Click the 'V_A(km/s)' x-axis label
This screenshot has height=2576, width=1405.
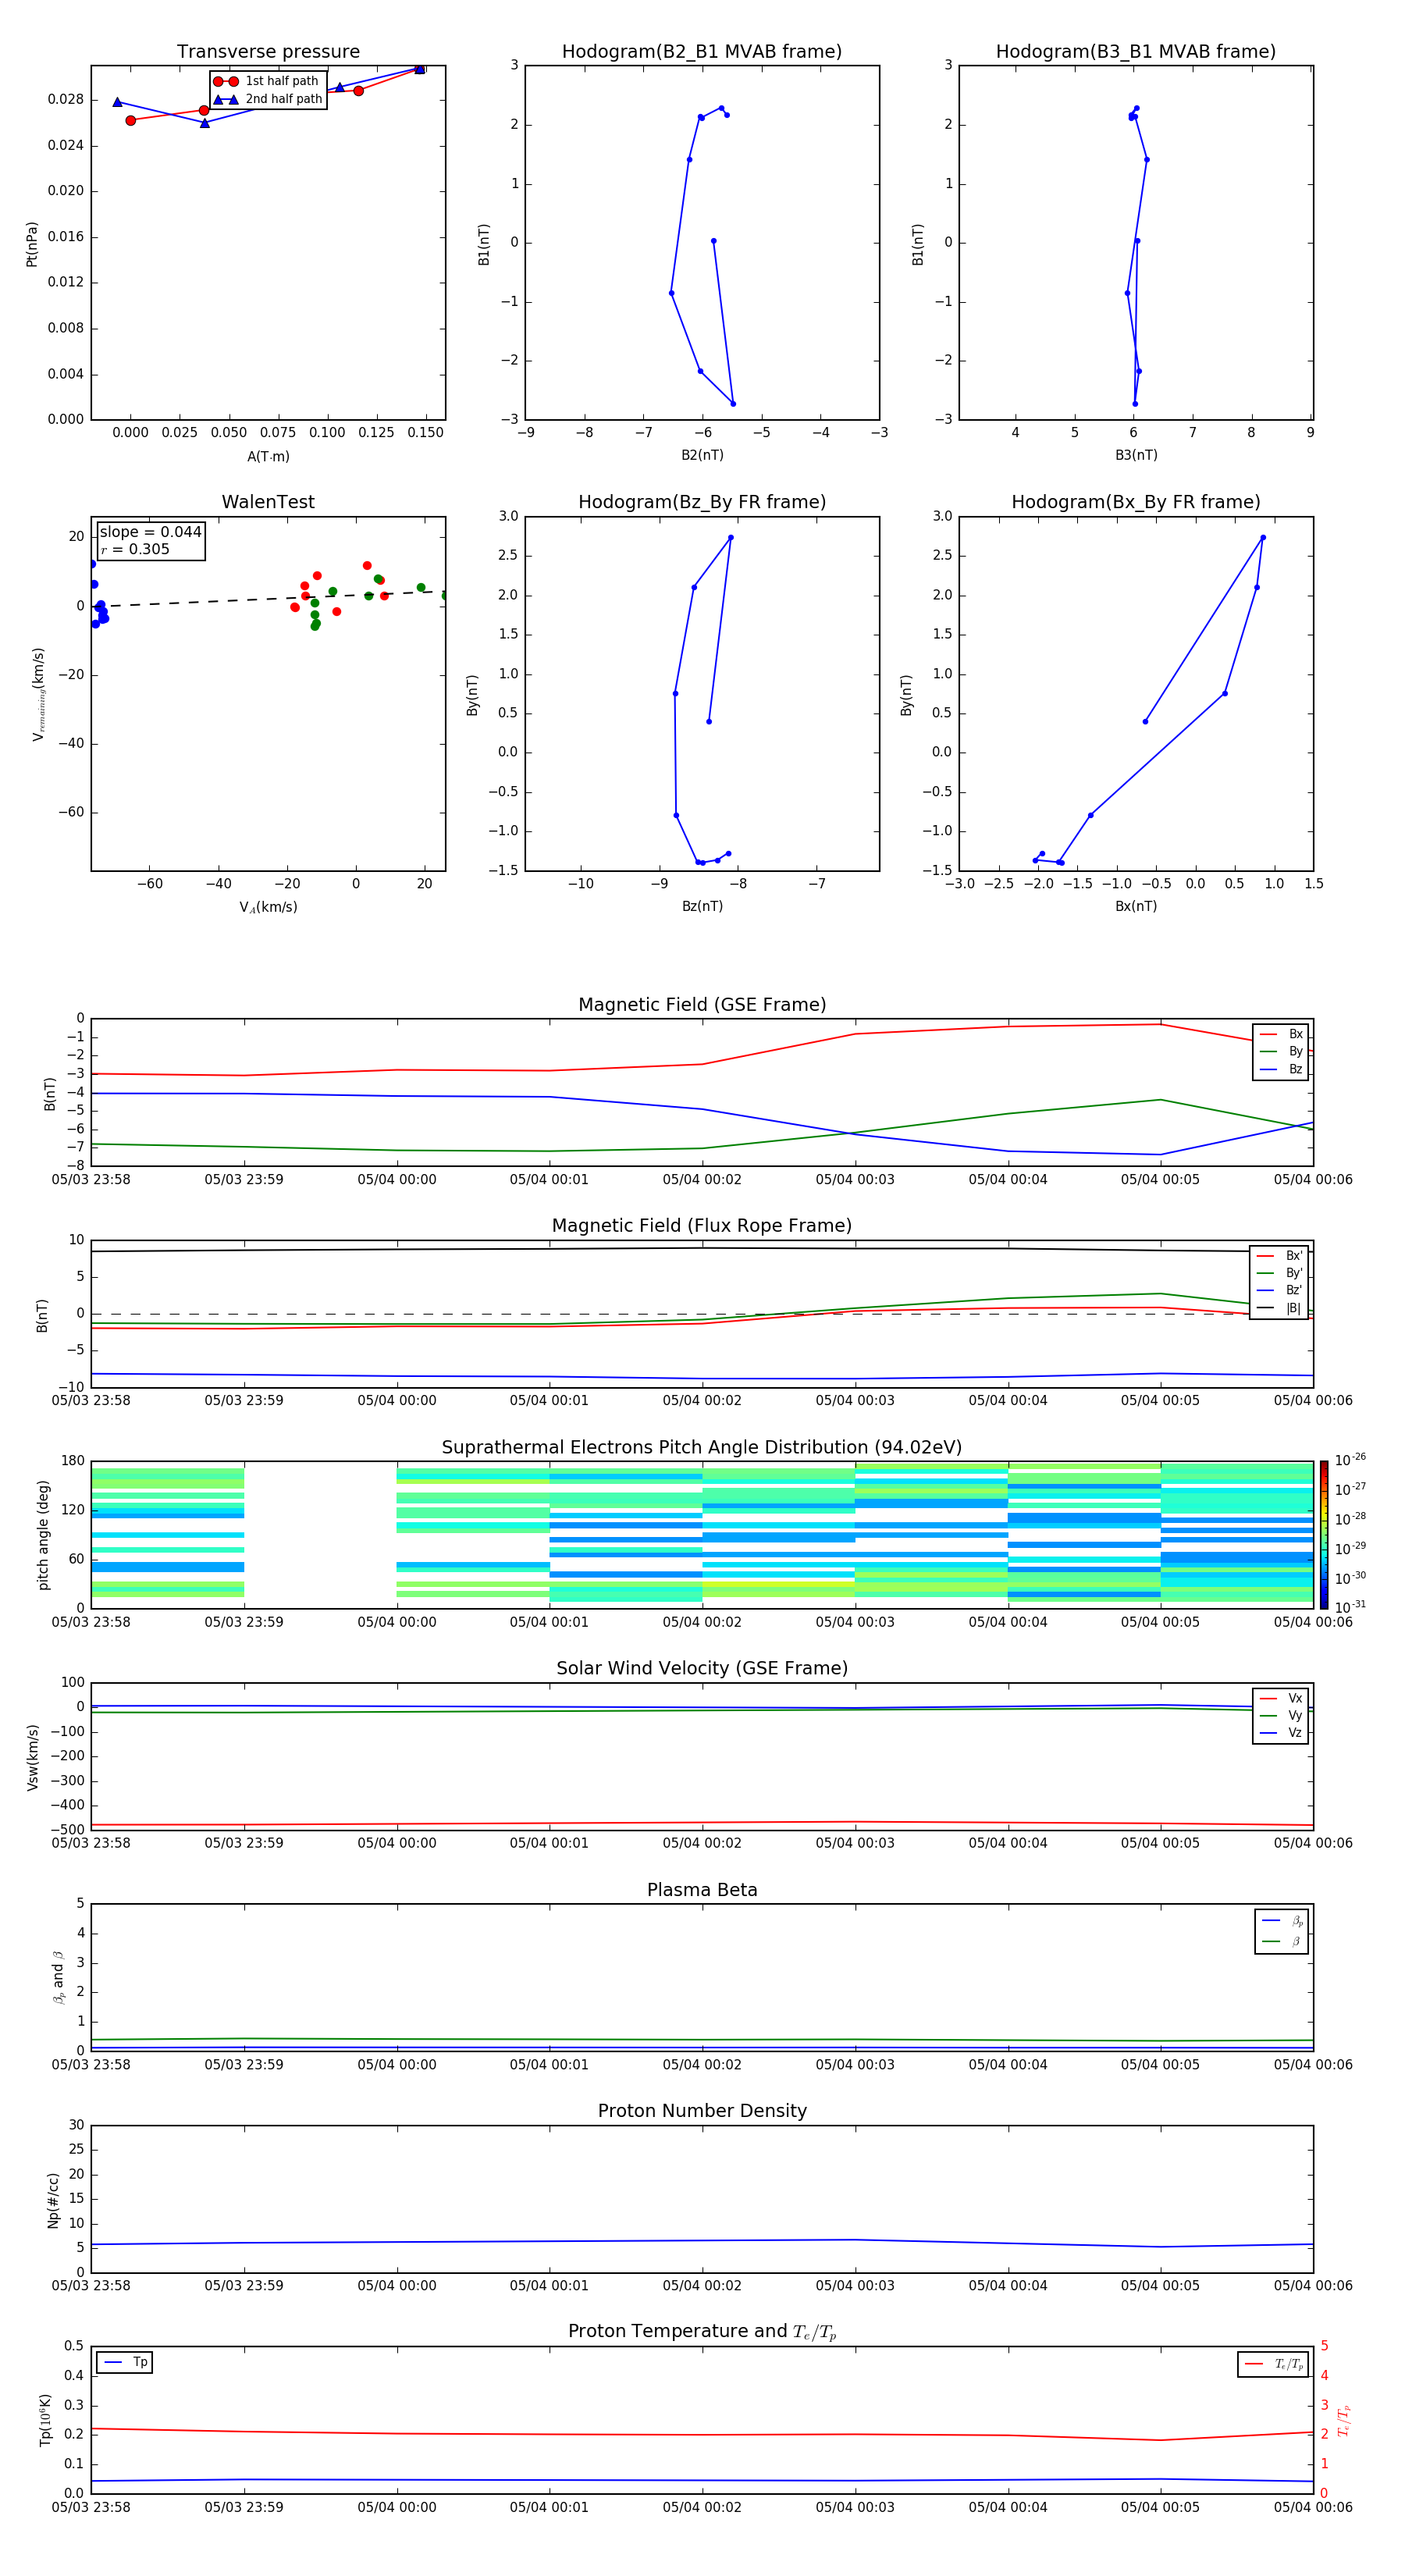tap(268, 907)
